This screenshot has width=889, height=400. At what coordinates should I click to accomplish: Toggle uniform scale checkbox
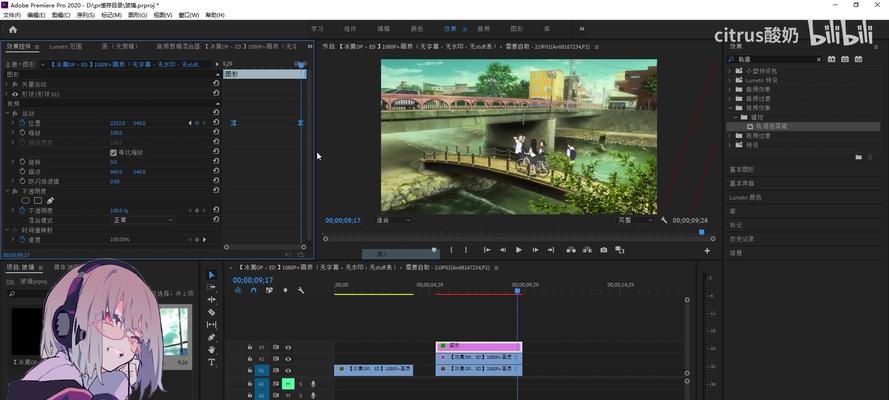pyautogui.click(x=113, y=152)
